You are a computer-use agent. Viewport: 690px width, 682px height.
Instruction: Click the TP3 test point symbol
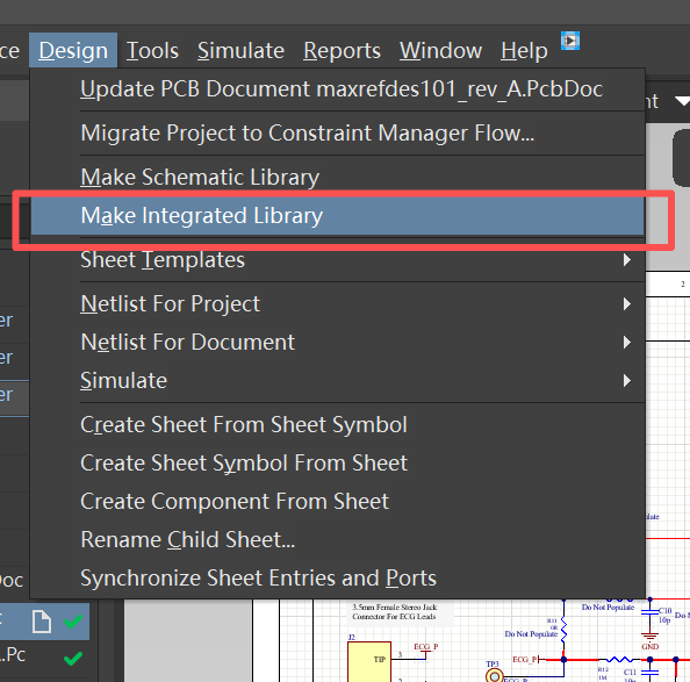point(494,675)
